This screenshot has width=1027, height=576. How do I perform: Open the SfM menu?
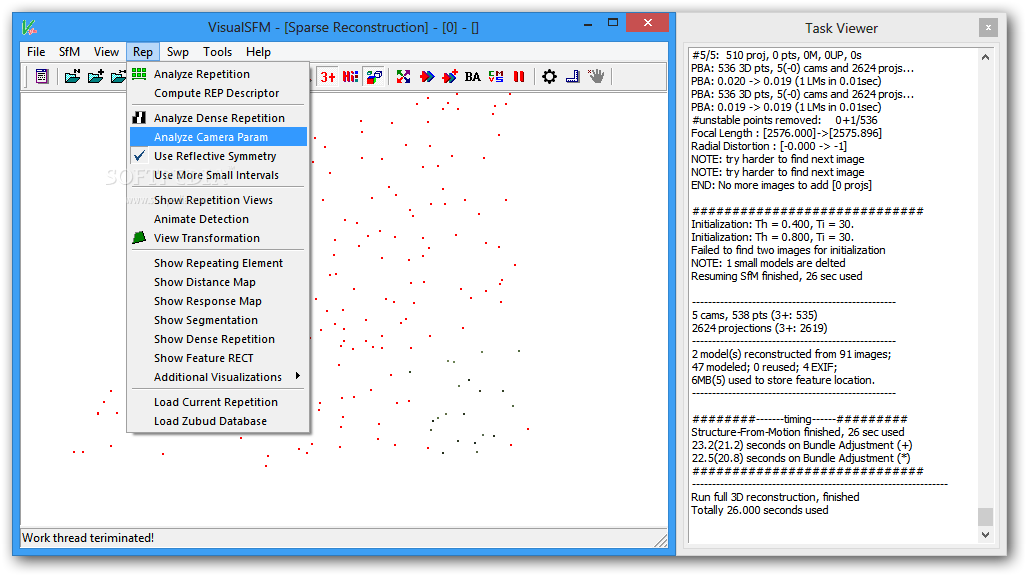click(69, 52)
